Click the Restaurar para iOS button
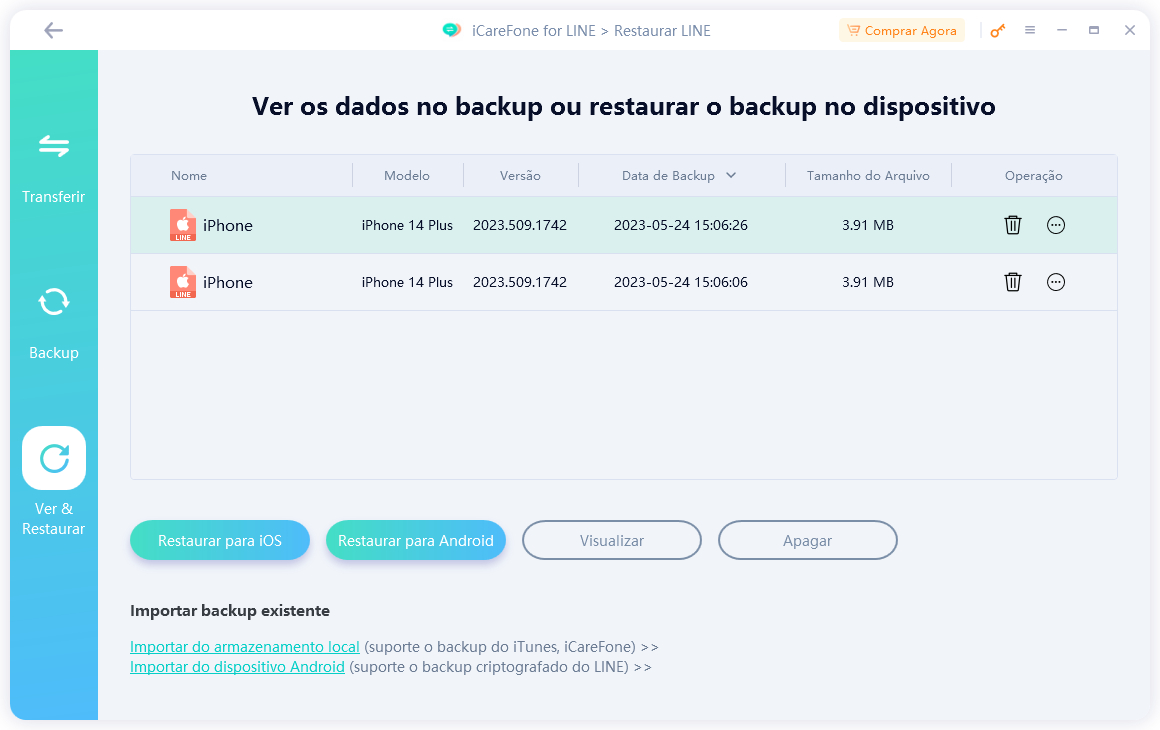The image size is (1160, 730). pos(219,540)
